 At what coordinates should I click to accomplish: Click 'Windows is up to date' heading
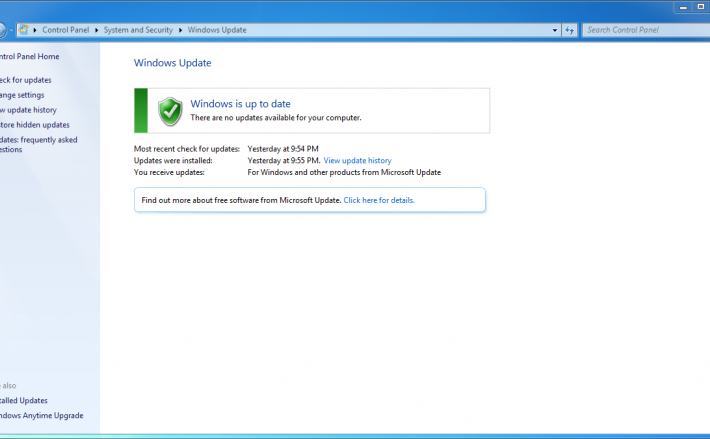240,104
